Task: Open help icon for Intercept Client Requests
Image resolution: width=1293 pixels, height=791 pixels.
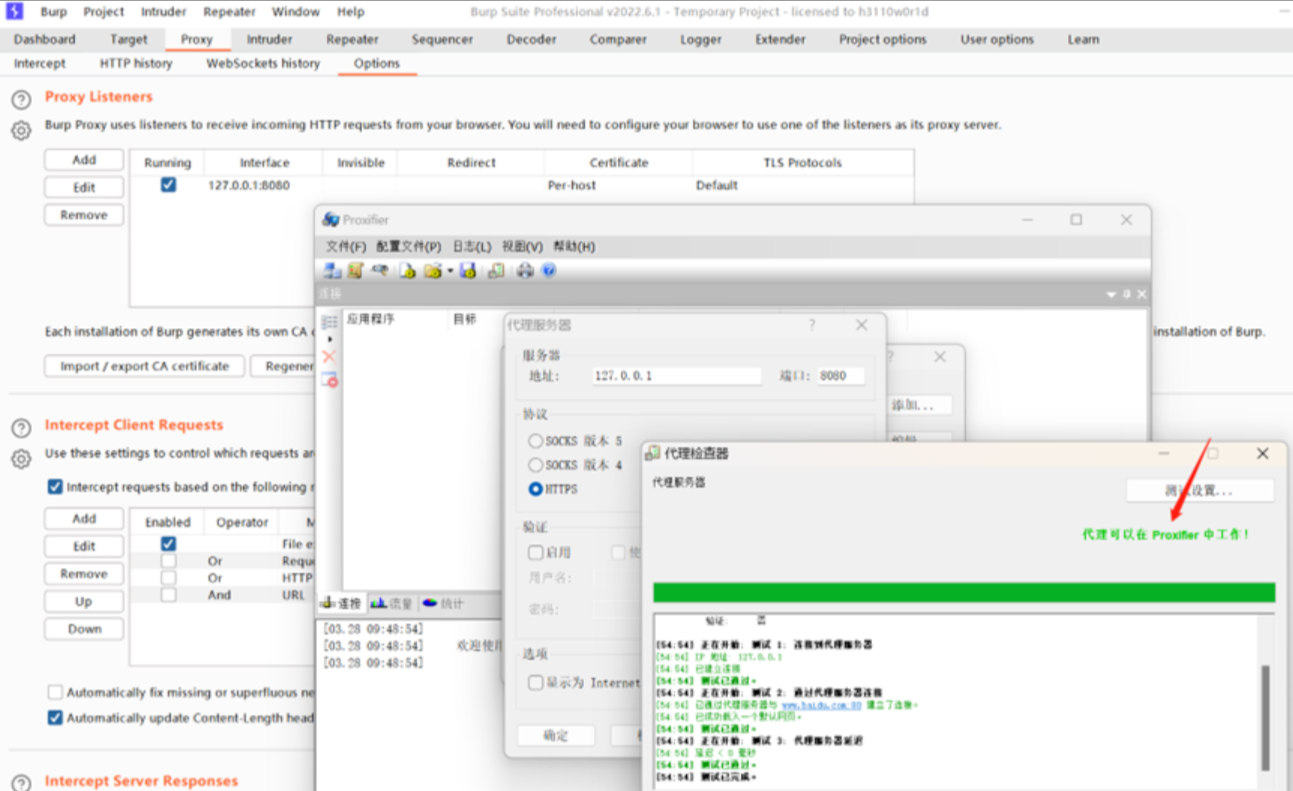Action: tap(21, 427)
